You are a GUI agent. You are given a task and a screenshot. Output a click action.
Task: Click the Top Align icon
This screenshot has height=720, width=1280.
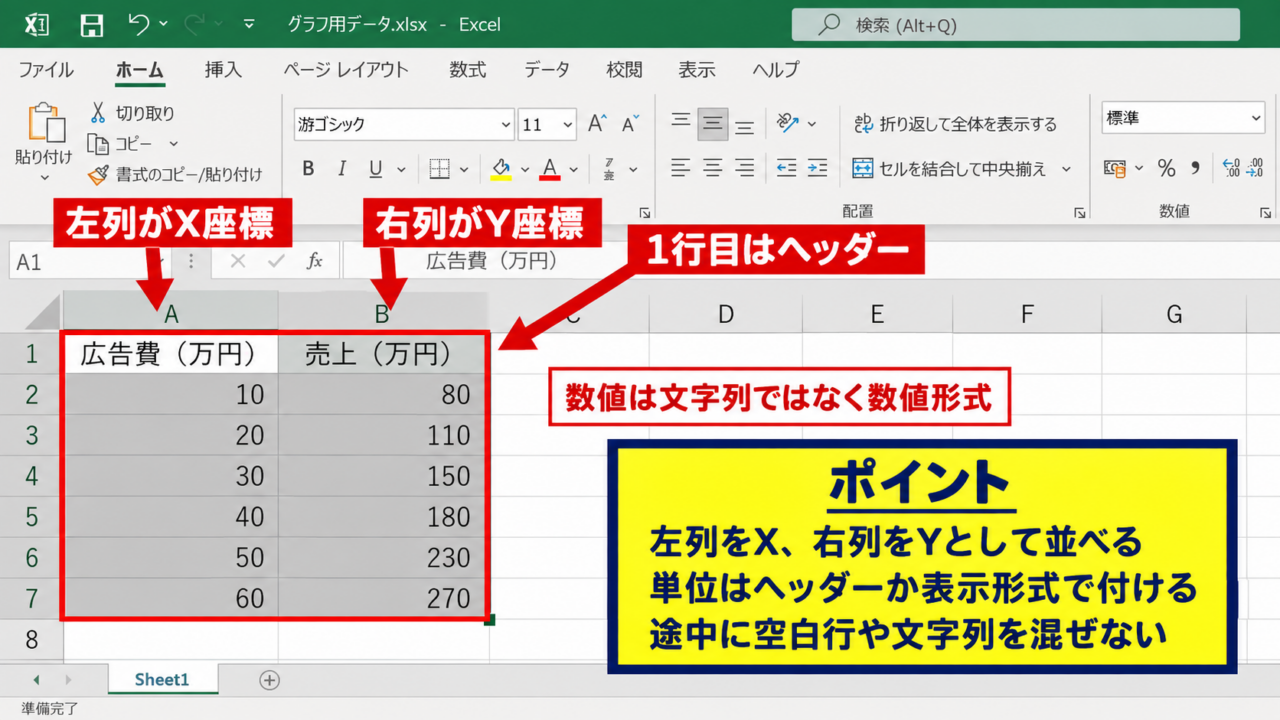coord(681,122)
